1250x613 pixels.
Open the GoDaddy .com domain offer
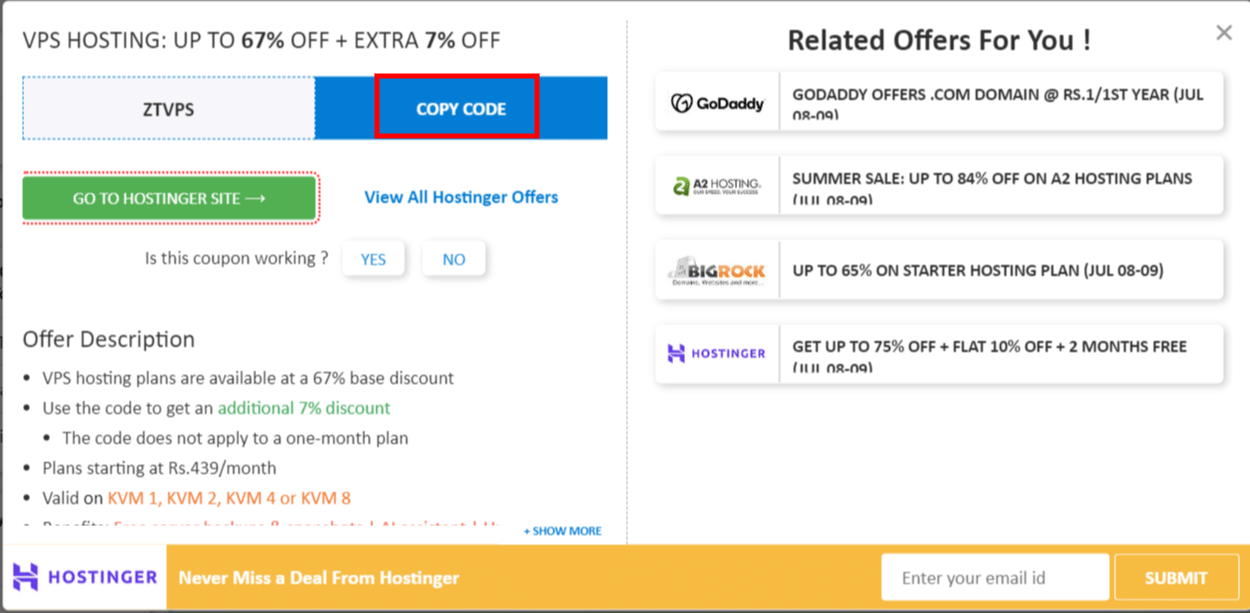click(x=1000, y=101)
